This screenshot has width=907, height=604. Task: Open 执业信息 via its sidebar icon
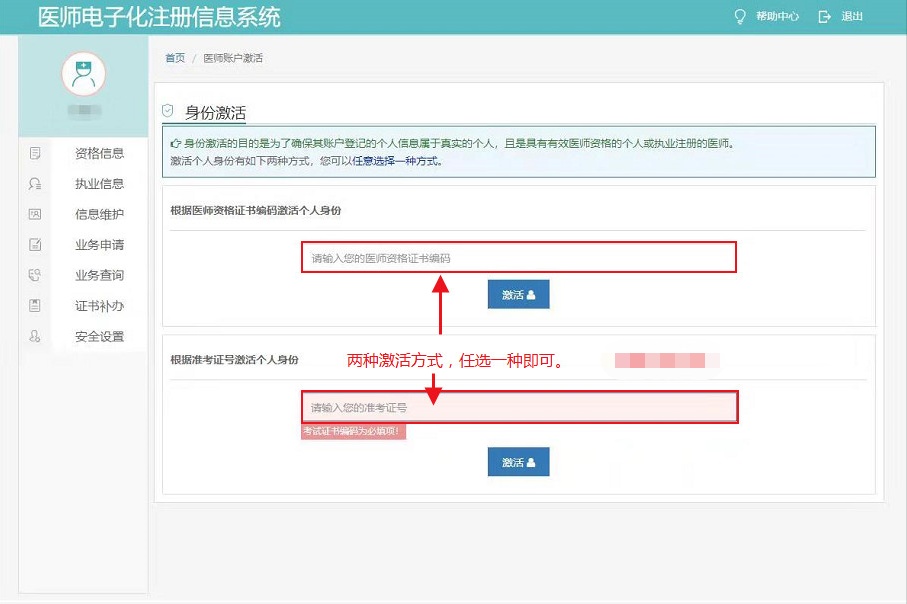coord(34,184)
